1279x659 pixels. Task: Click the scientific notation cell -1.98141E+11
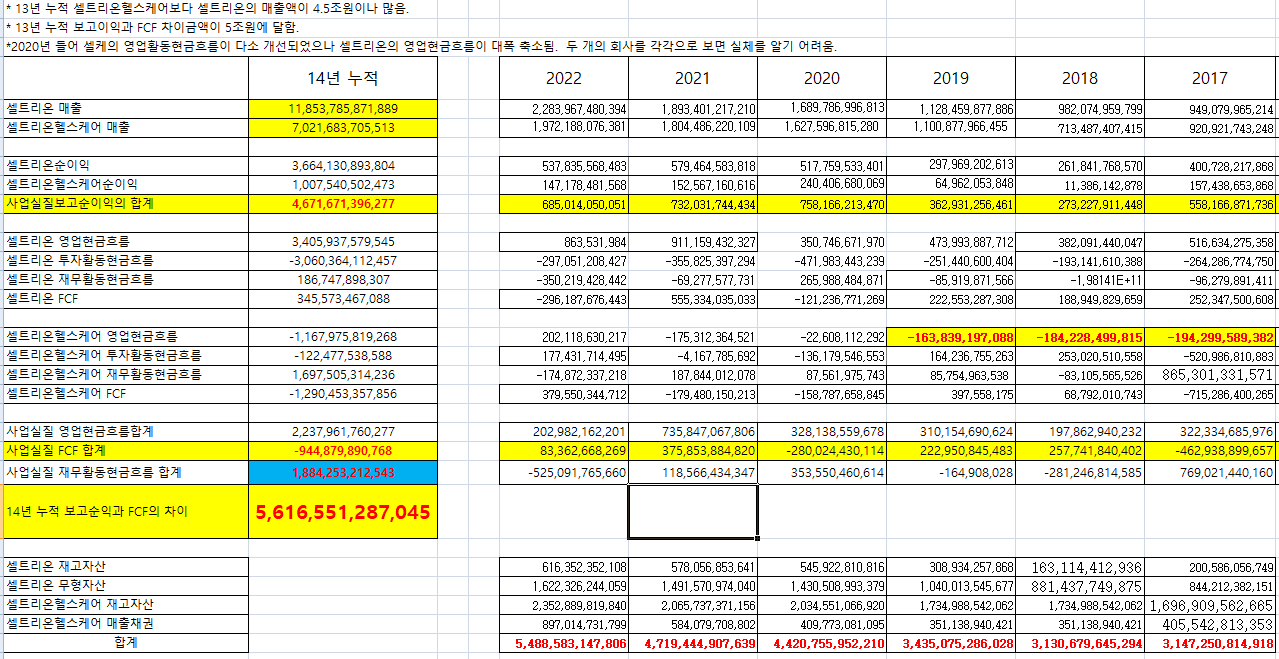(1080, 279)
